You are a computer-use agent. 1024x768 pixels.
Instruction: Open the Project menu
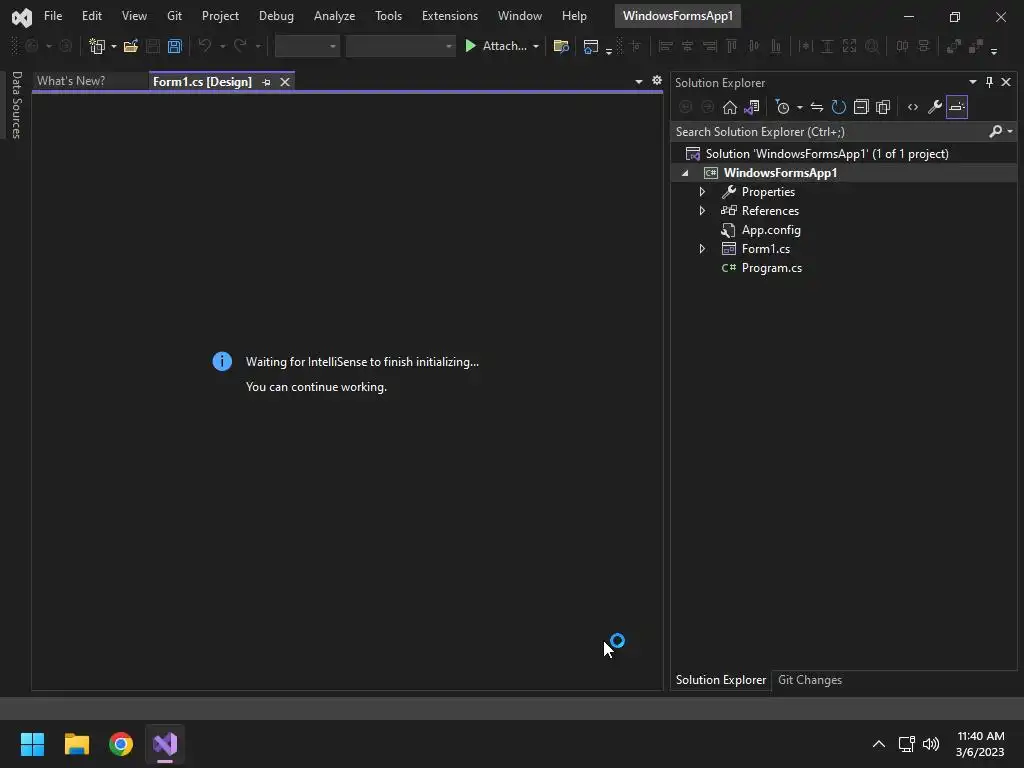220,16
